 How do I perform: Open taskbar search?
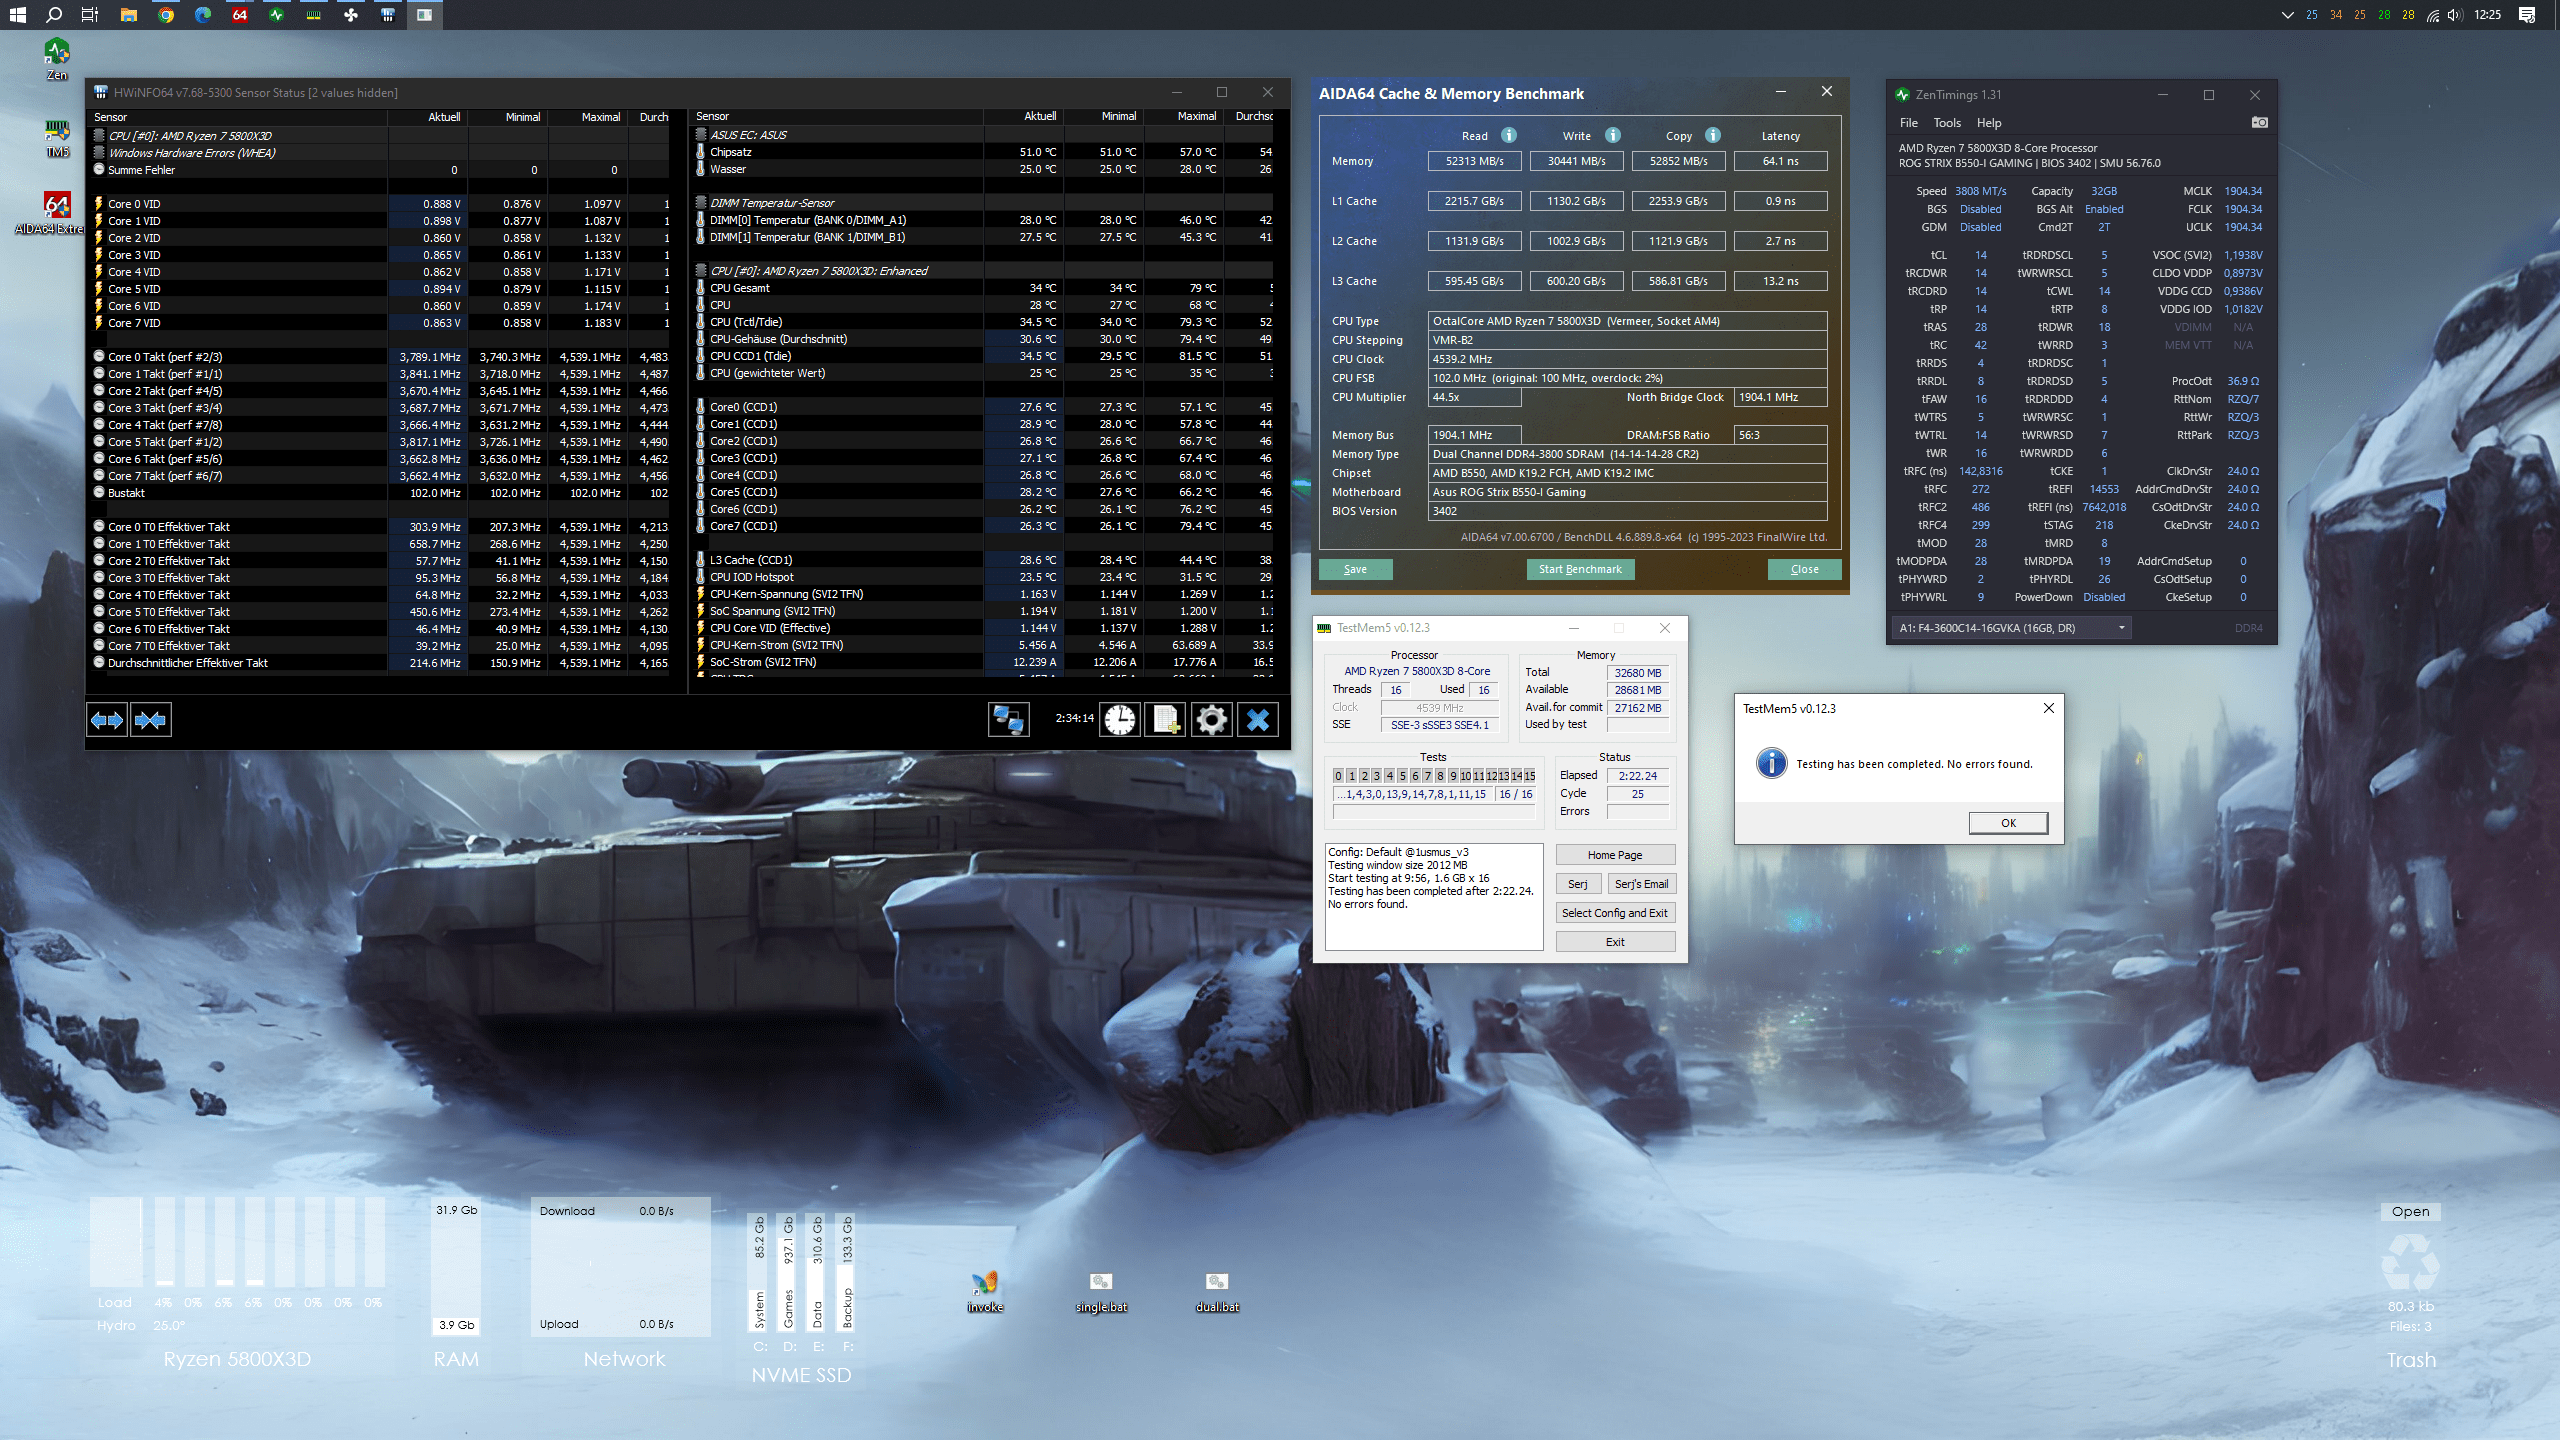point(54,15)
